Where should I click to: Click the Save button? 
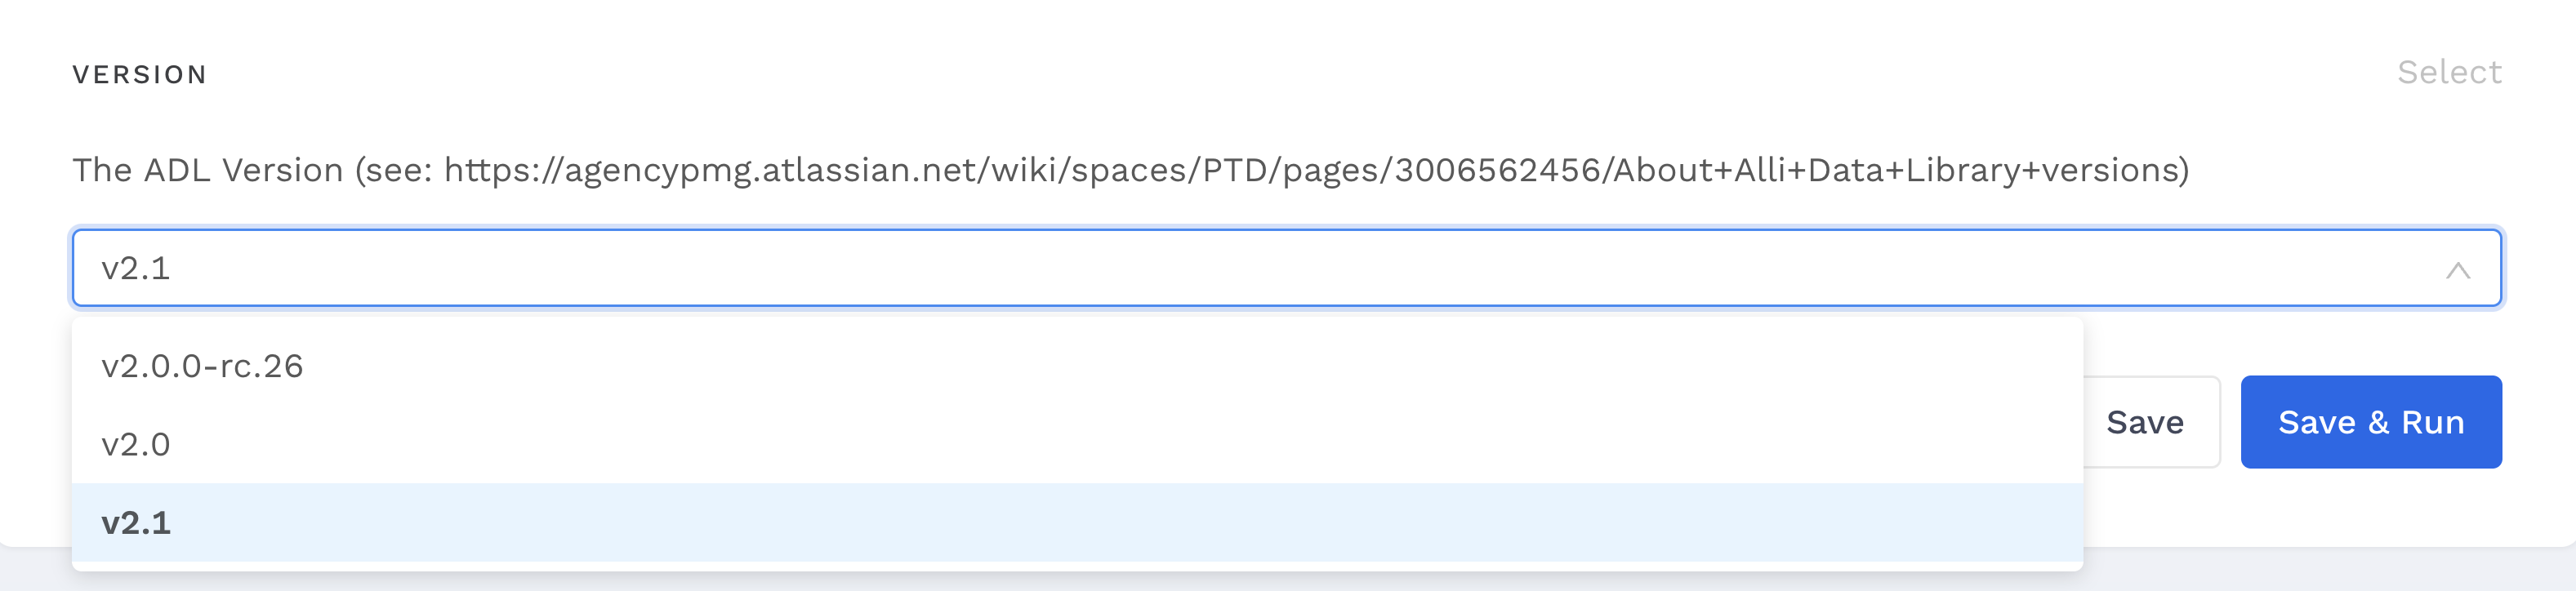click(x=2150, y=422)
